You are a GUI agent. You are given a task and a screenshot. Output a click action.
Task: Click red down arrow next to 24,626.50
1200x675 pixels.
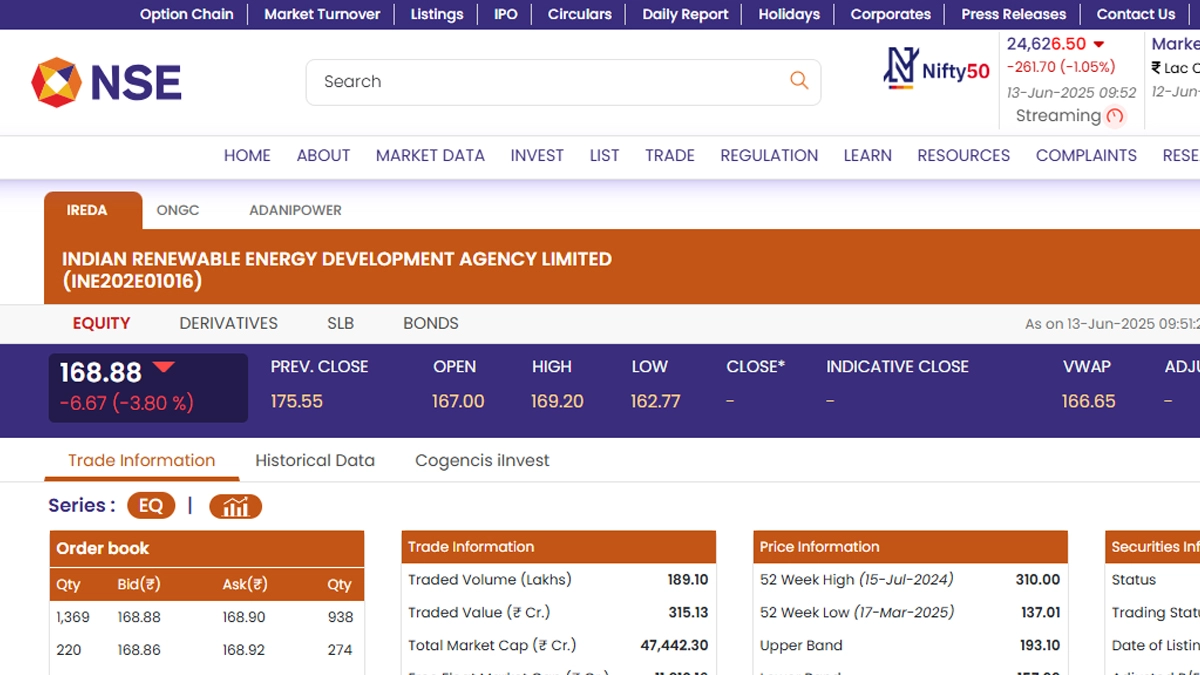pos(1098,44)
